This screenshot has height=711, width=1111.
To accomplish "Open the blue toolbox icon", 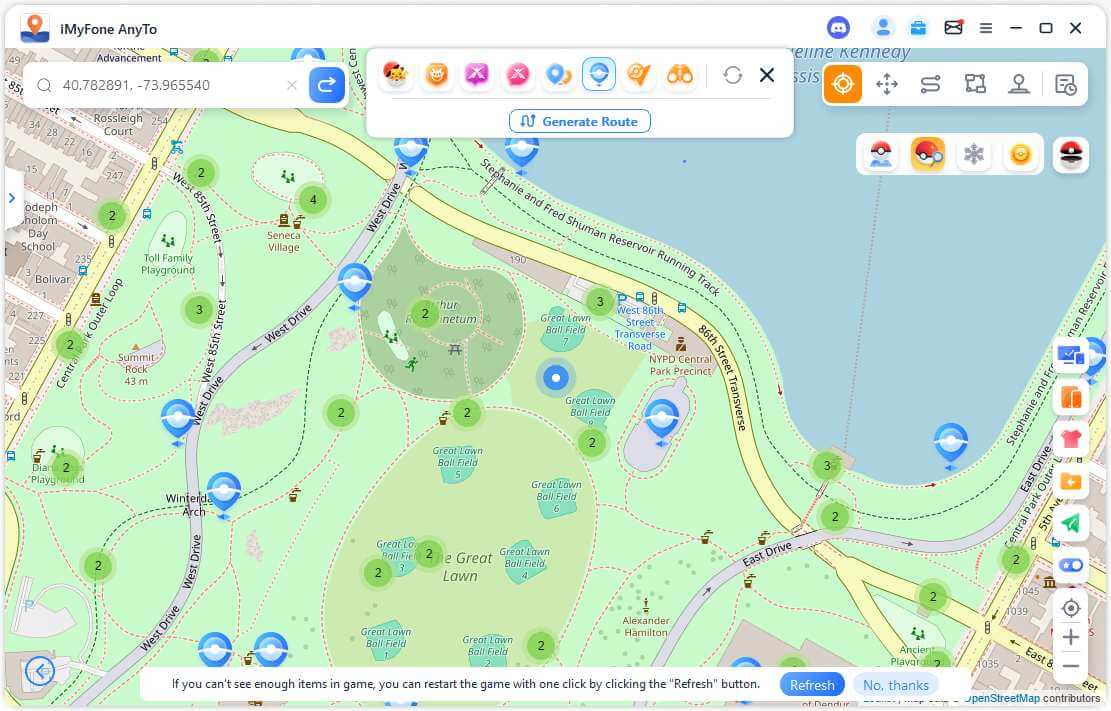I will coord(918,28).
